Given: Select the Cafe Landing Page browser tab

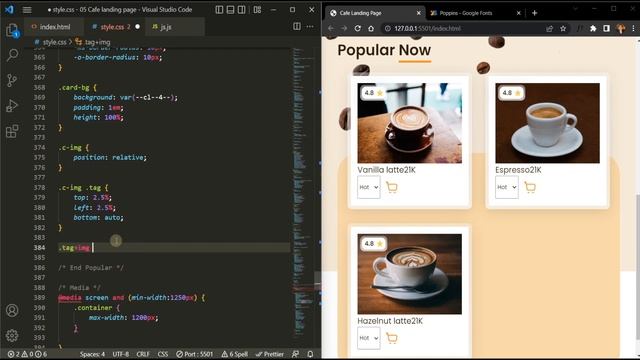Looking at the screenshot, I should [x=375, y=13].
